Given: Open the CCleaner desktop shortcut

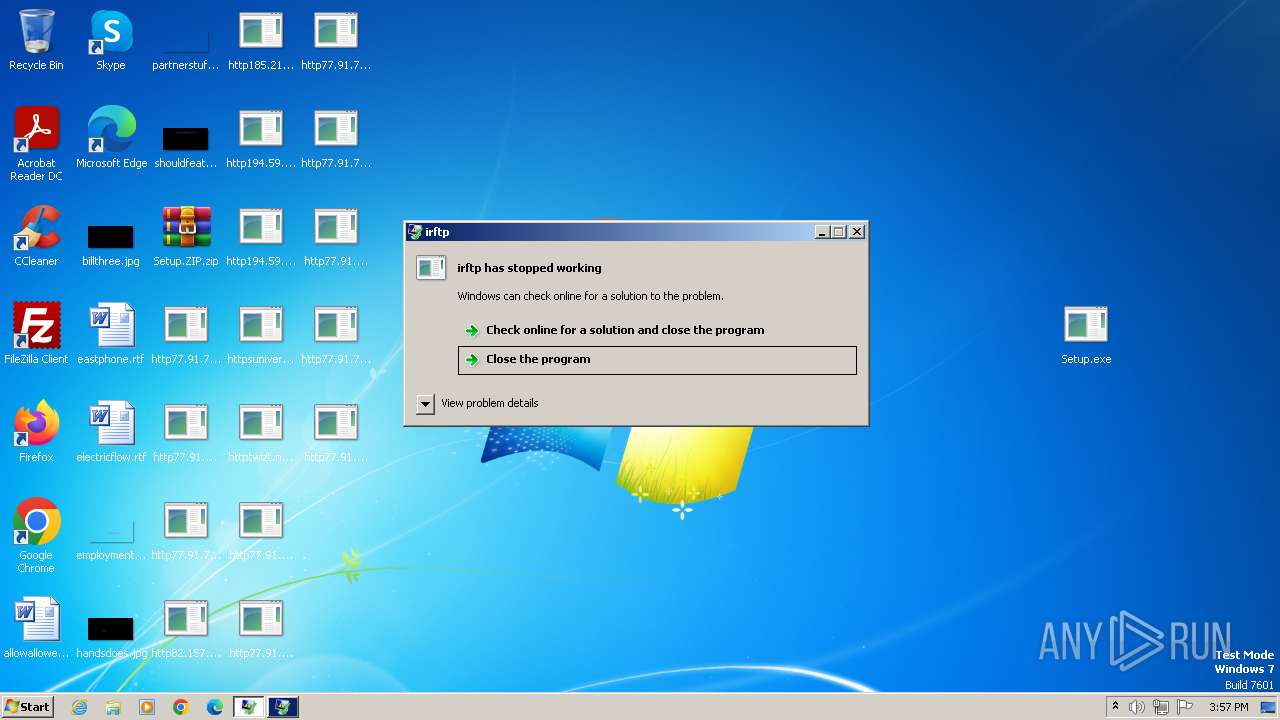Looking at the screenshot, I should point(36,236).
